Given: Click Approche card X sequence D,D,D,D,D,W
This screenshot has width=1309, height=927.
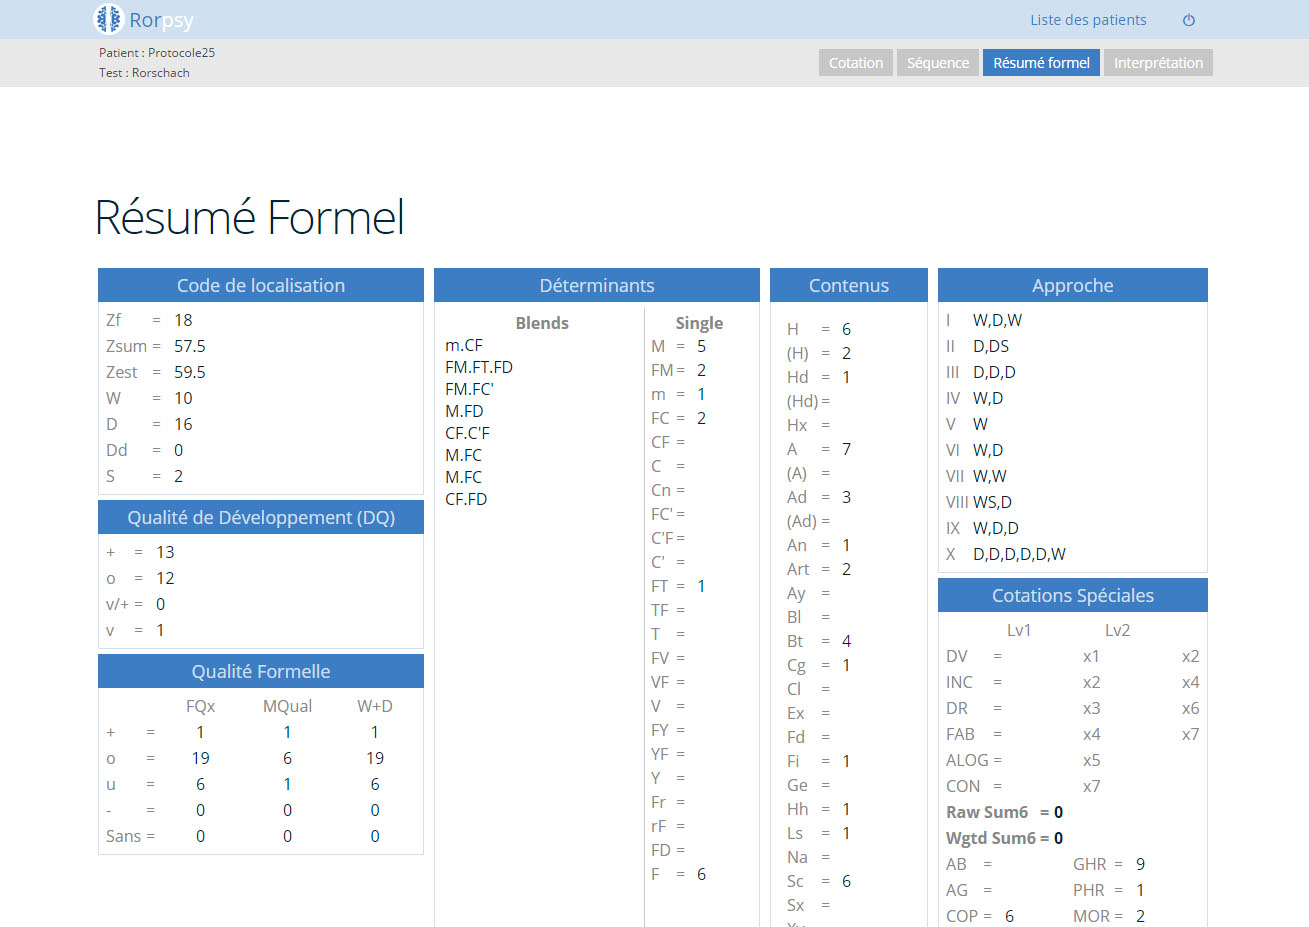Looking at the screenshot, I should pos(1019,554).
